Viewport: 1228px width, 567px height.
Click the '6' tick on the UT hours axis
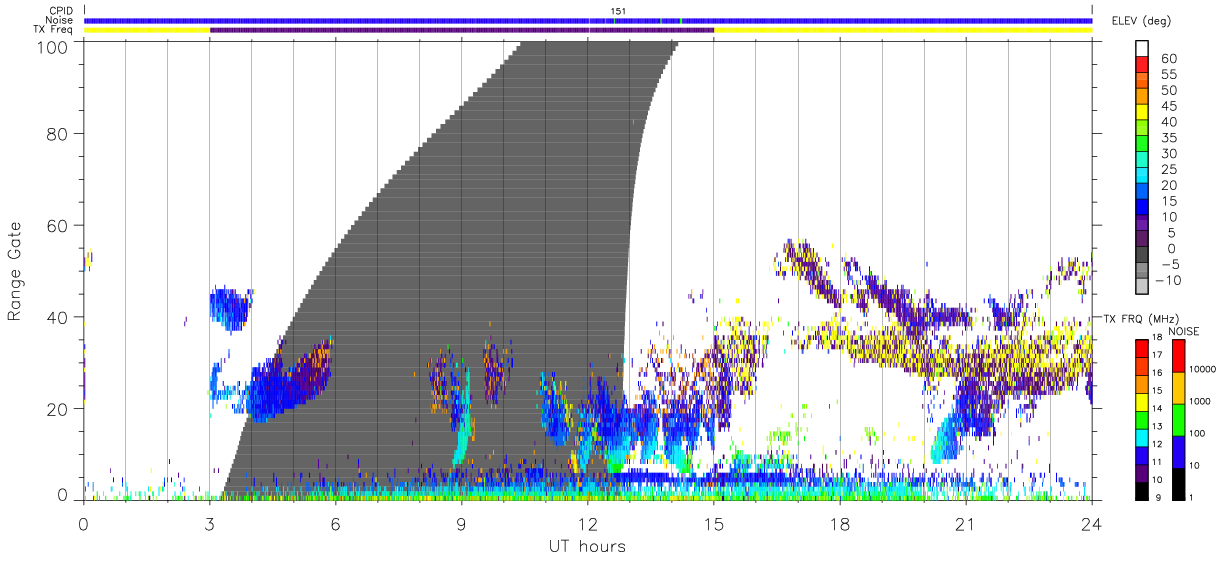[x=335, y=524]
